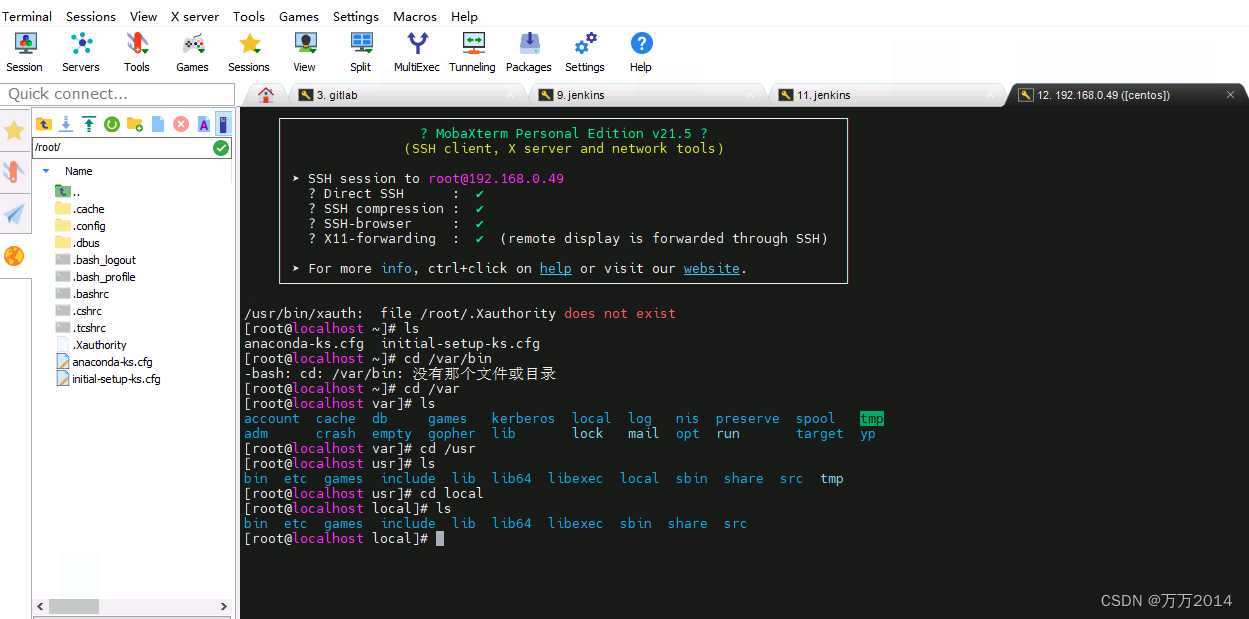Click the scrollbar left arrow in SFTP panel
The width and height of the screenshot is (1249, 619).
tap(41, 606)
